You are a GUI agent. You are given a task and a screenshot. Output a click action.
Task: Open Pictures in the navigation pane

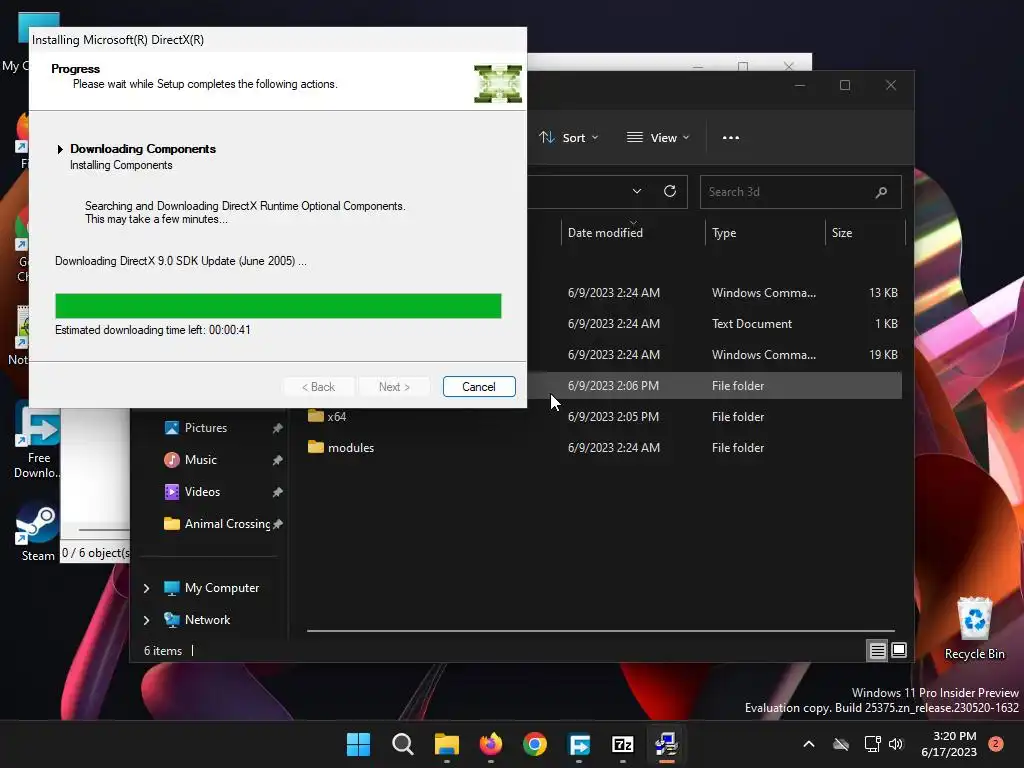pyautogui.click(x=206, y=428)
